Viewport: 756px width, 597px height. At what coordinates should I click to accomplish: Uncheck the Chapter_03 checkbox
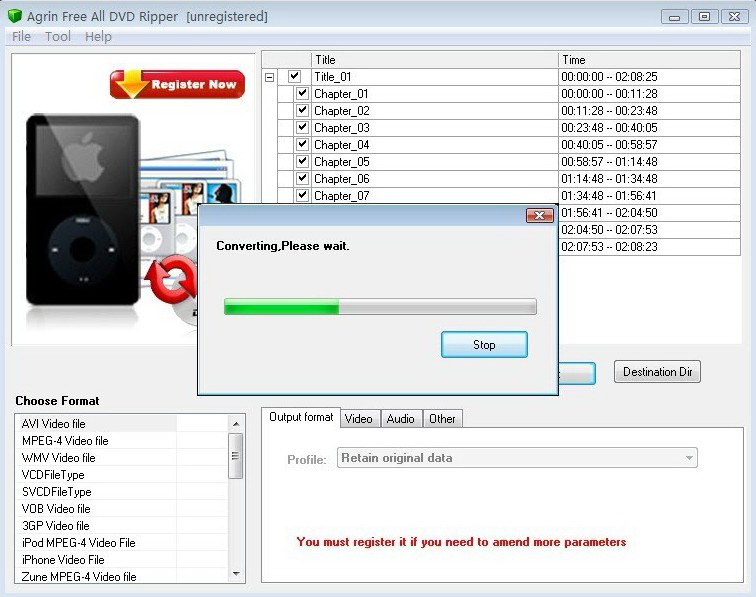302,127
